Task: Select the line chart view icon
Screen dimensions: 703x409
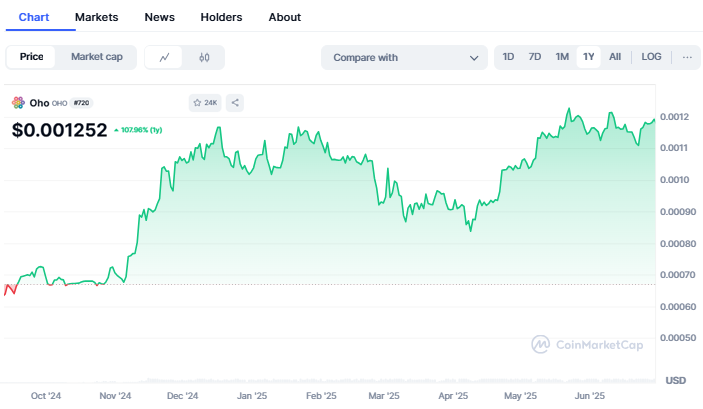Action: point(164,57)
